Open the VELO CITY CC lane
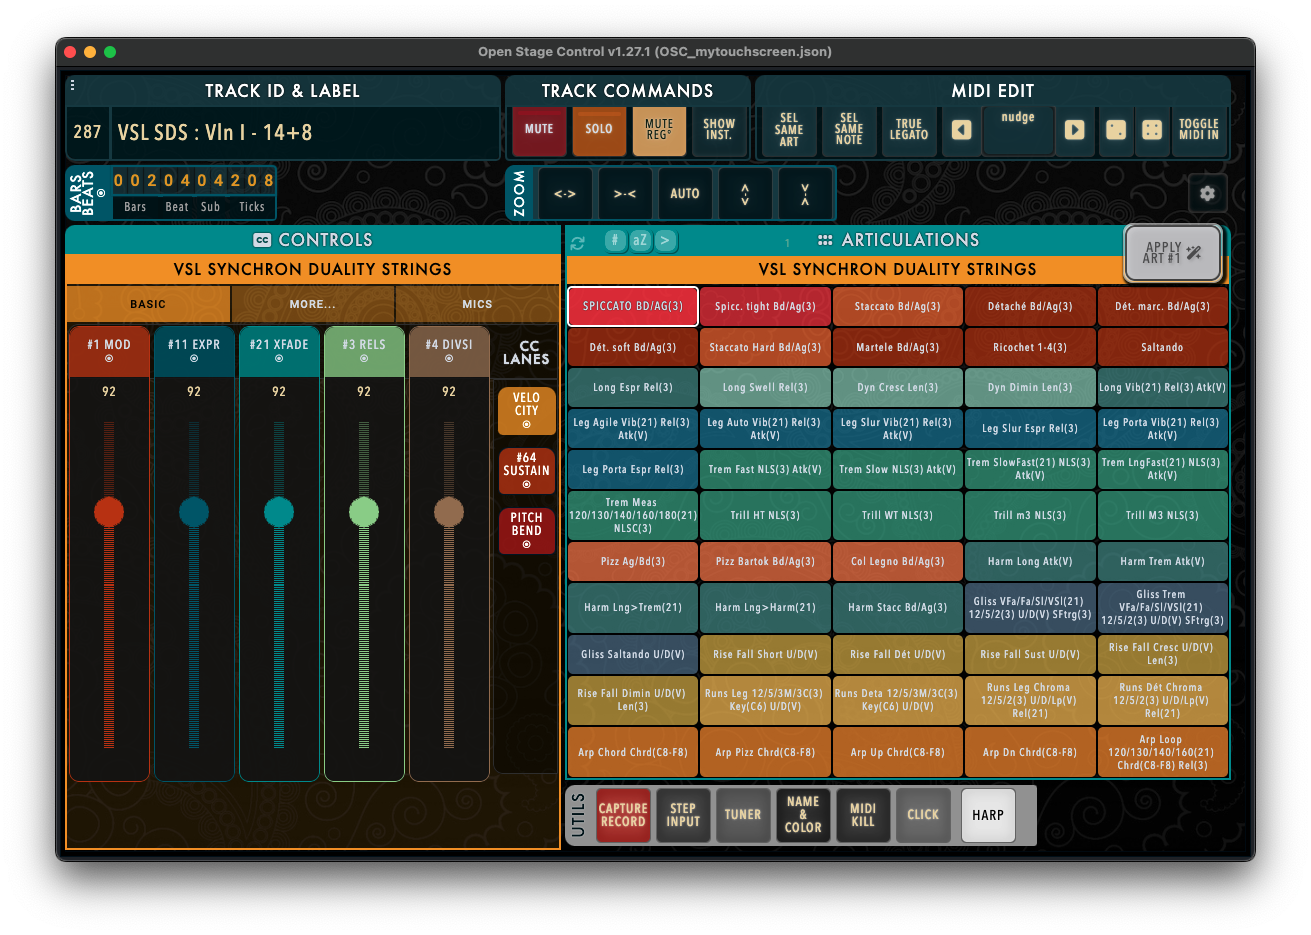Image resolution: width=1311 pixels, height=935 pixels. [x=526, y=411]
